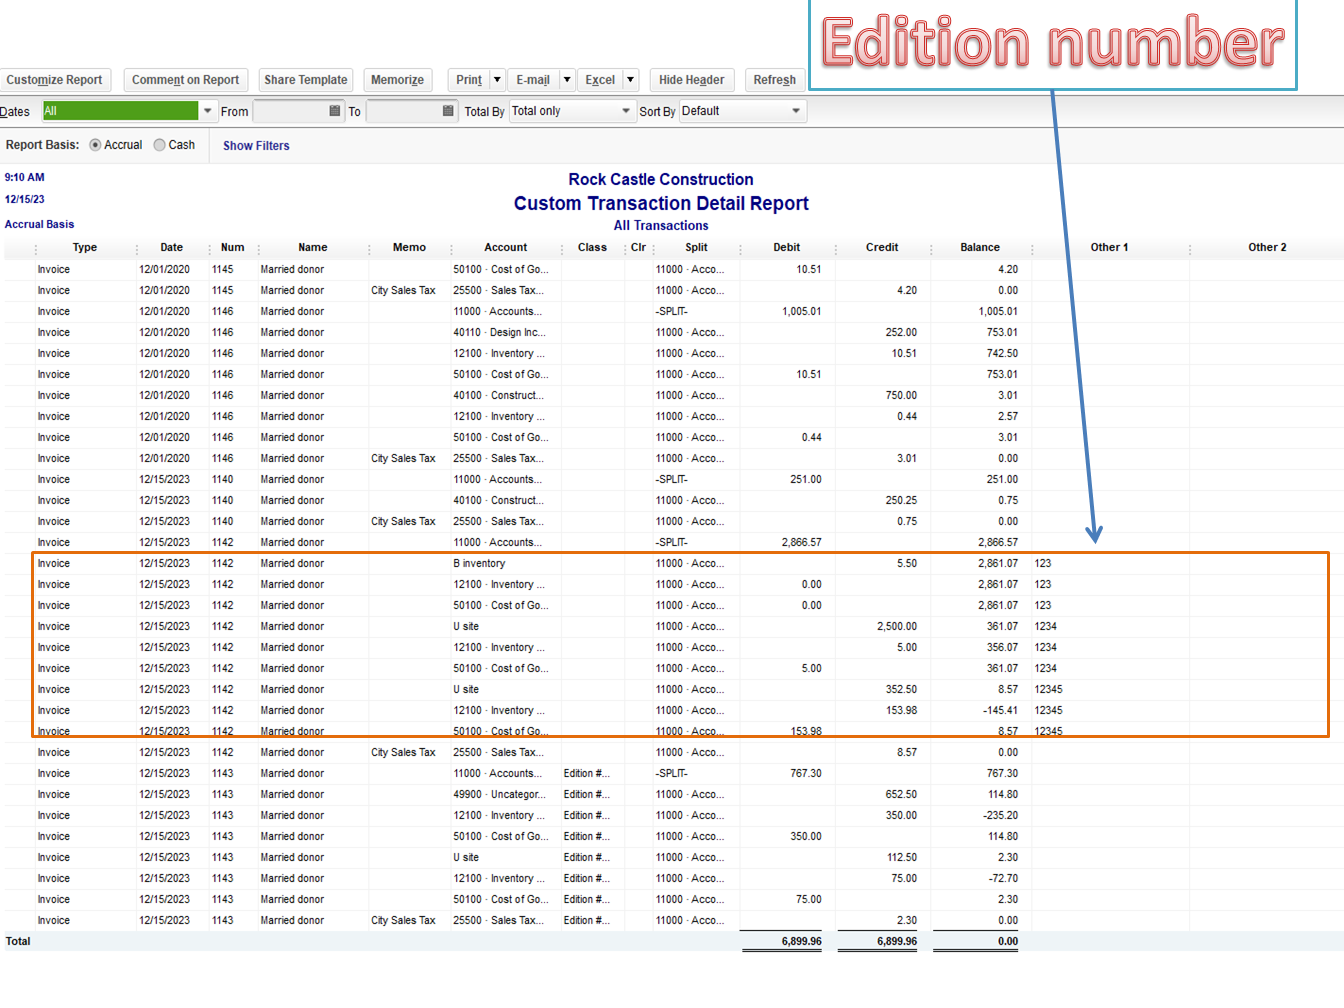The image size is (1344, 1008).
Task: Open the E-mail options arrow
Action: pyautogui.click(x=567, y=80)
